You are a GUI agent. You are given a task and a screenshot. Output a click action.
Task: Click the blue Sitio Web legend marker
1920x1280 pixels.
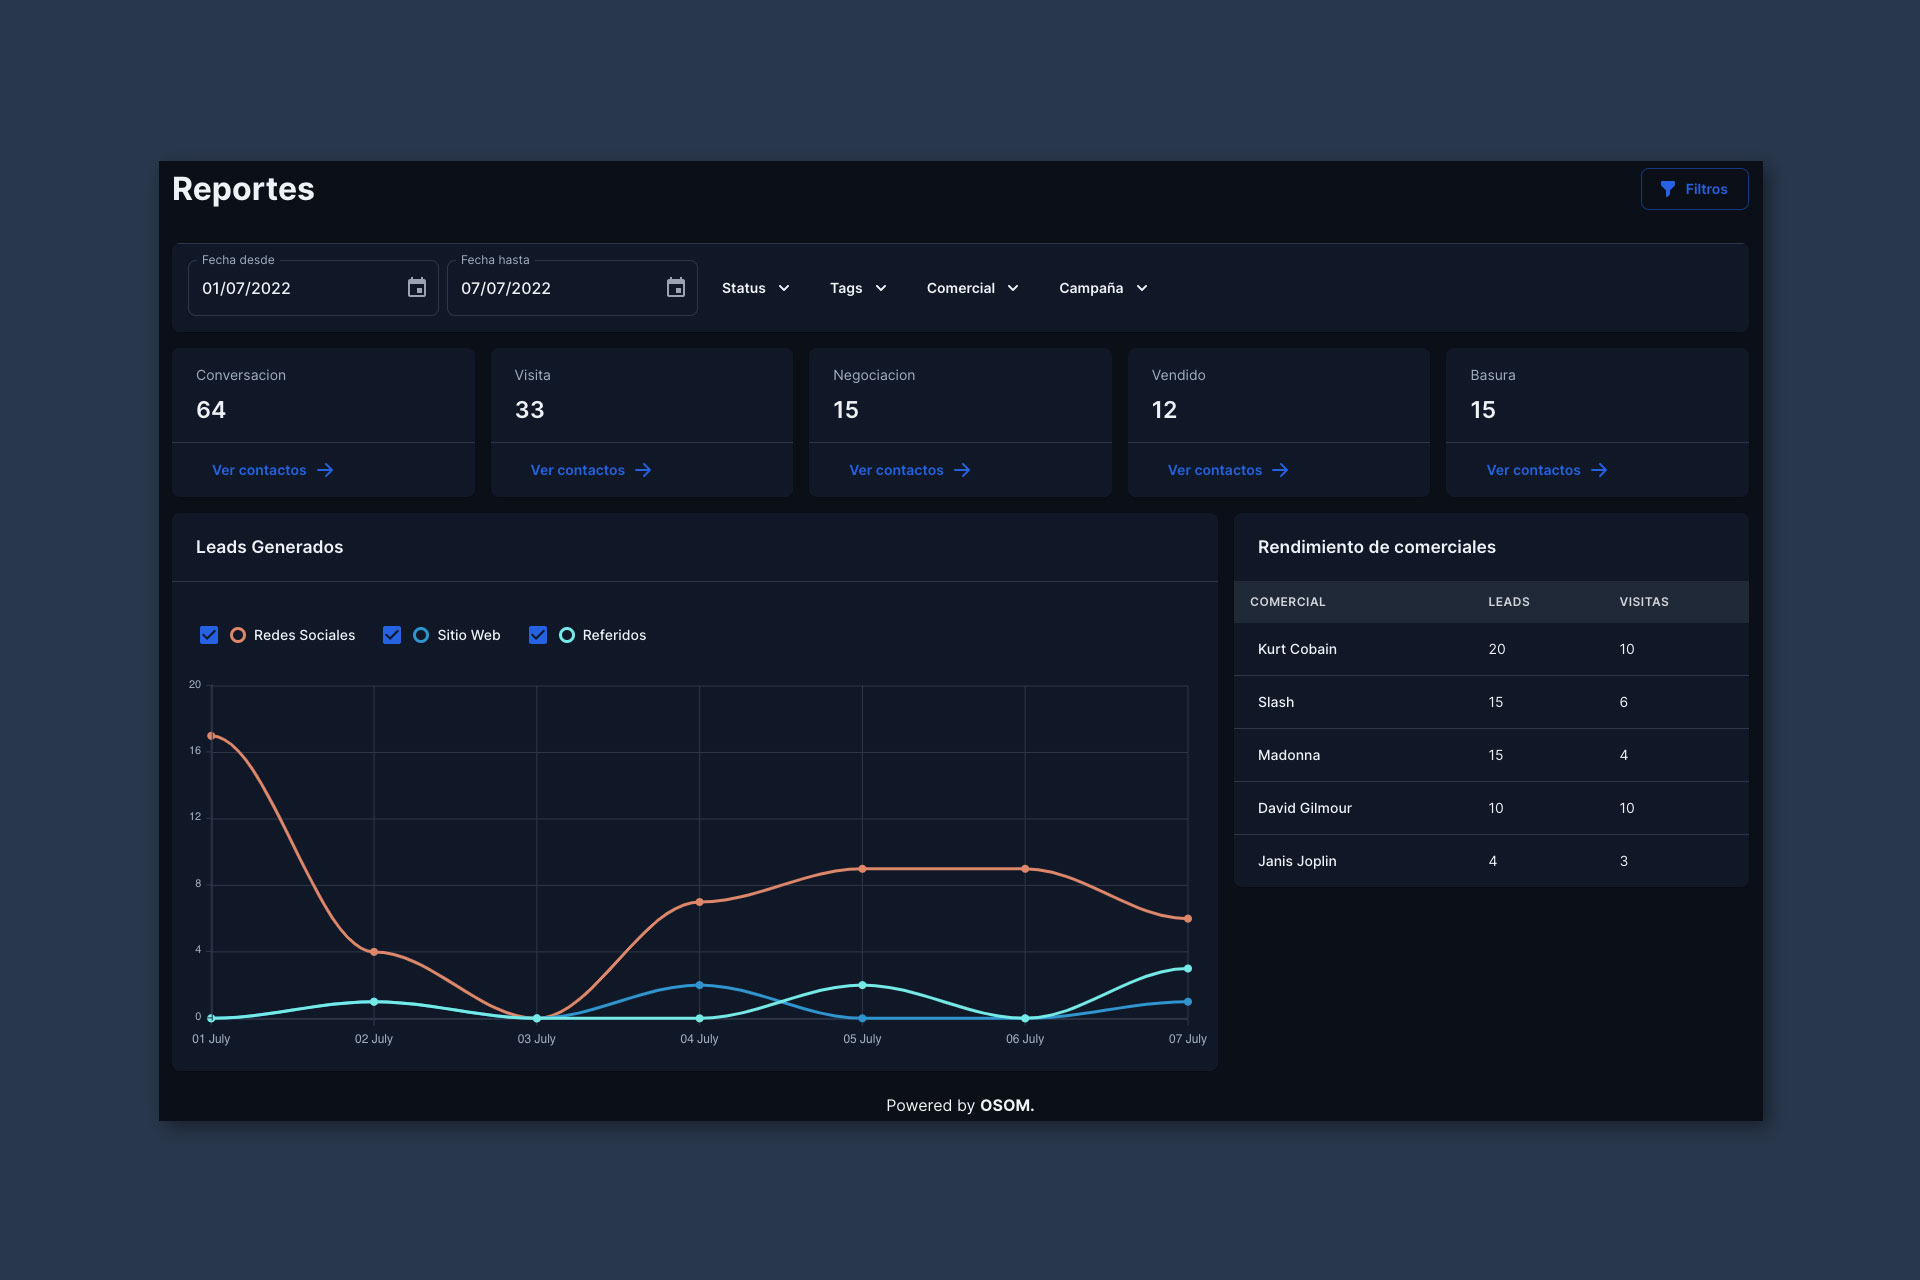(x=421, y=635)
